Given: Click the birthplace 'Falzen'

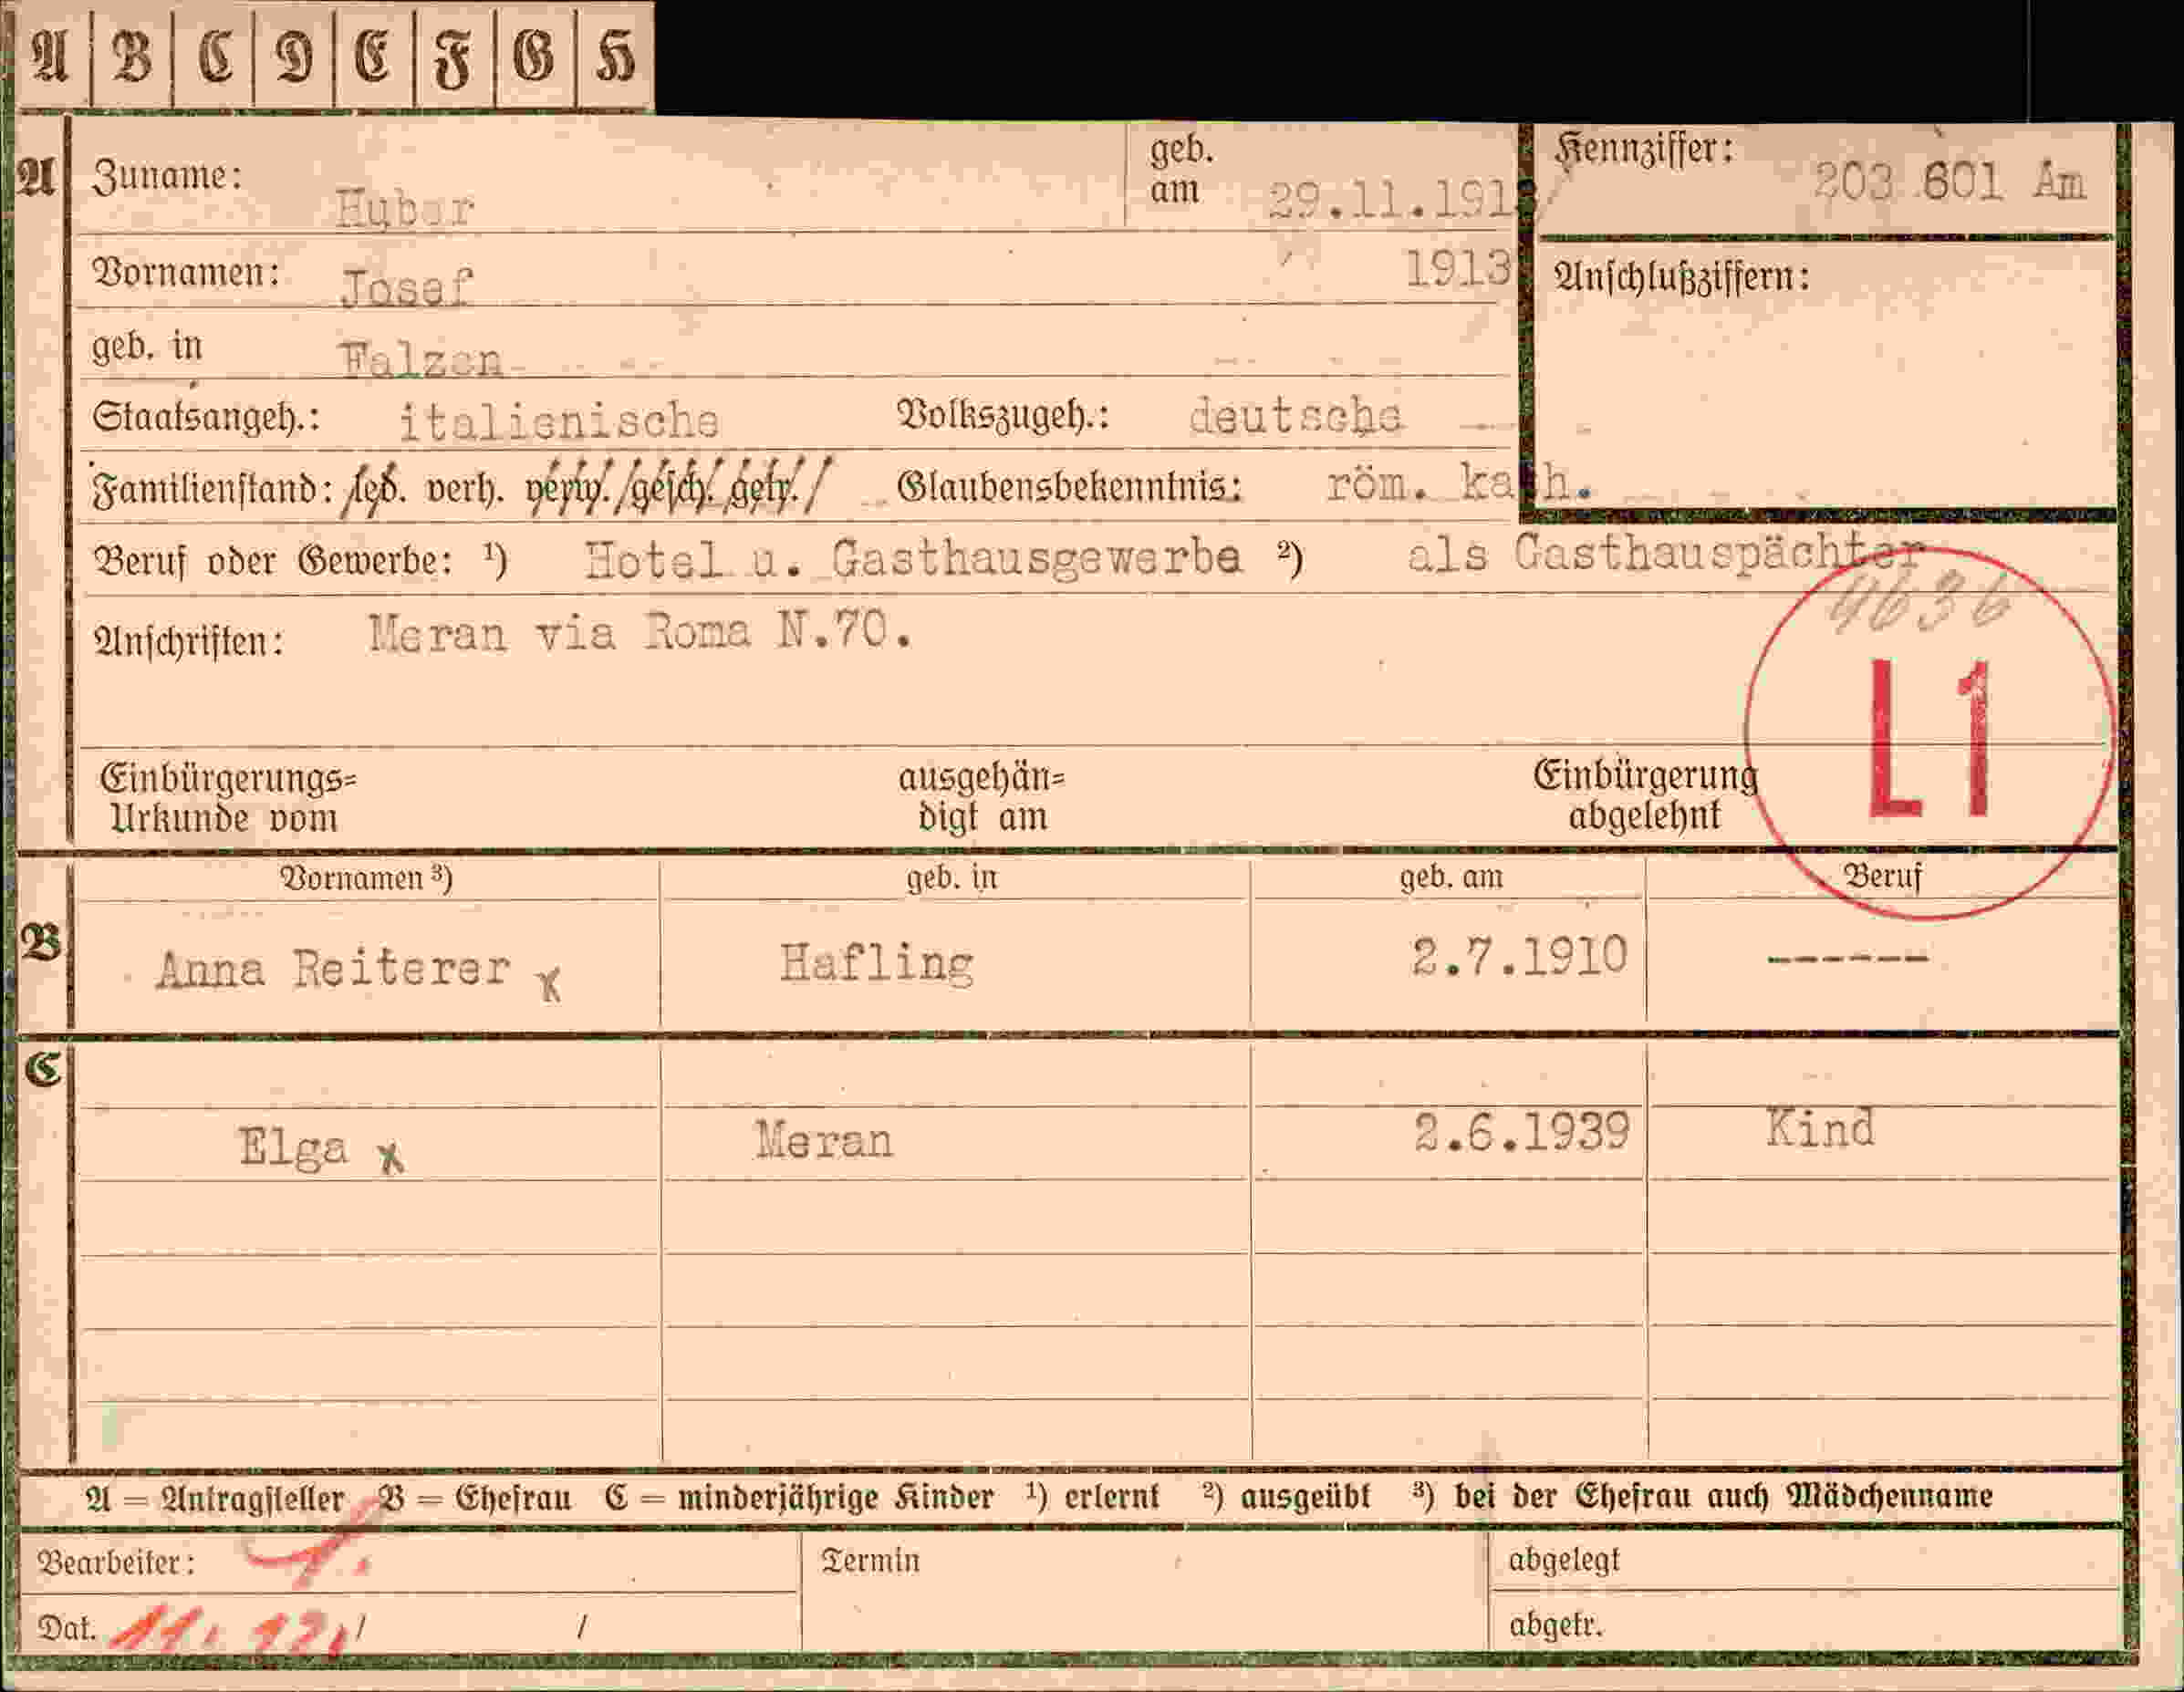Looking at the screenshot, I should pyautogui.click(x=421, y=360).
